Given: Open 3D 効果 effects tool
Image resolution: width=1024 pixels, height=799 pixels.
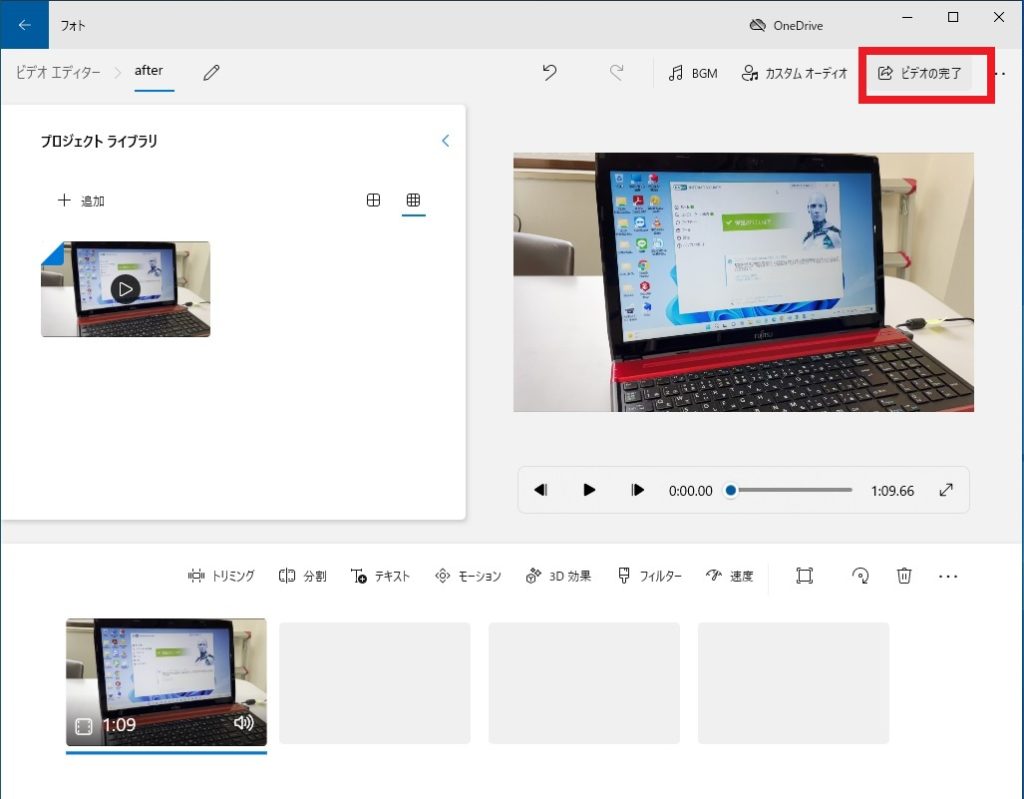Looking at the screenshot, I should 558,576.
